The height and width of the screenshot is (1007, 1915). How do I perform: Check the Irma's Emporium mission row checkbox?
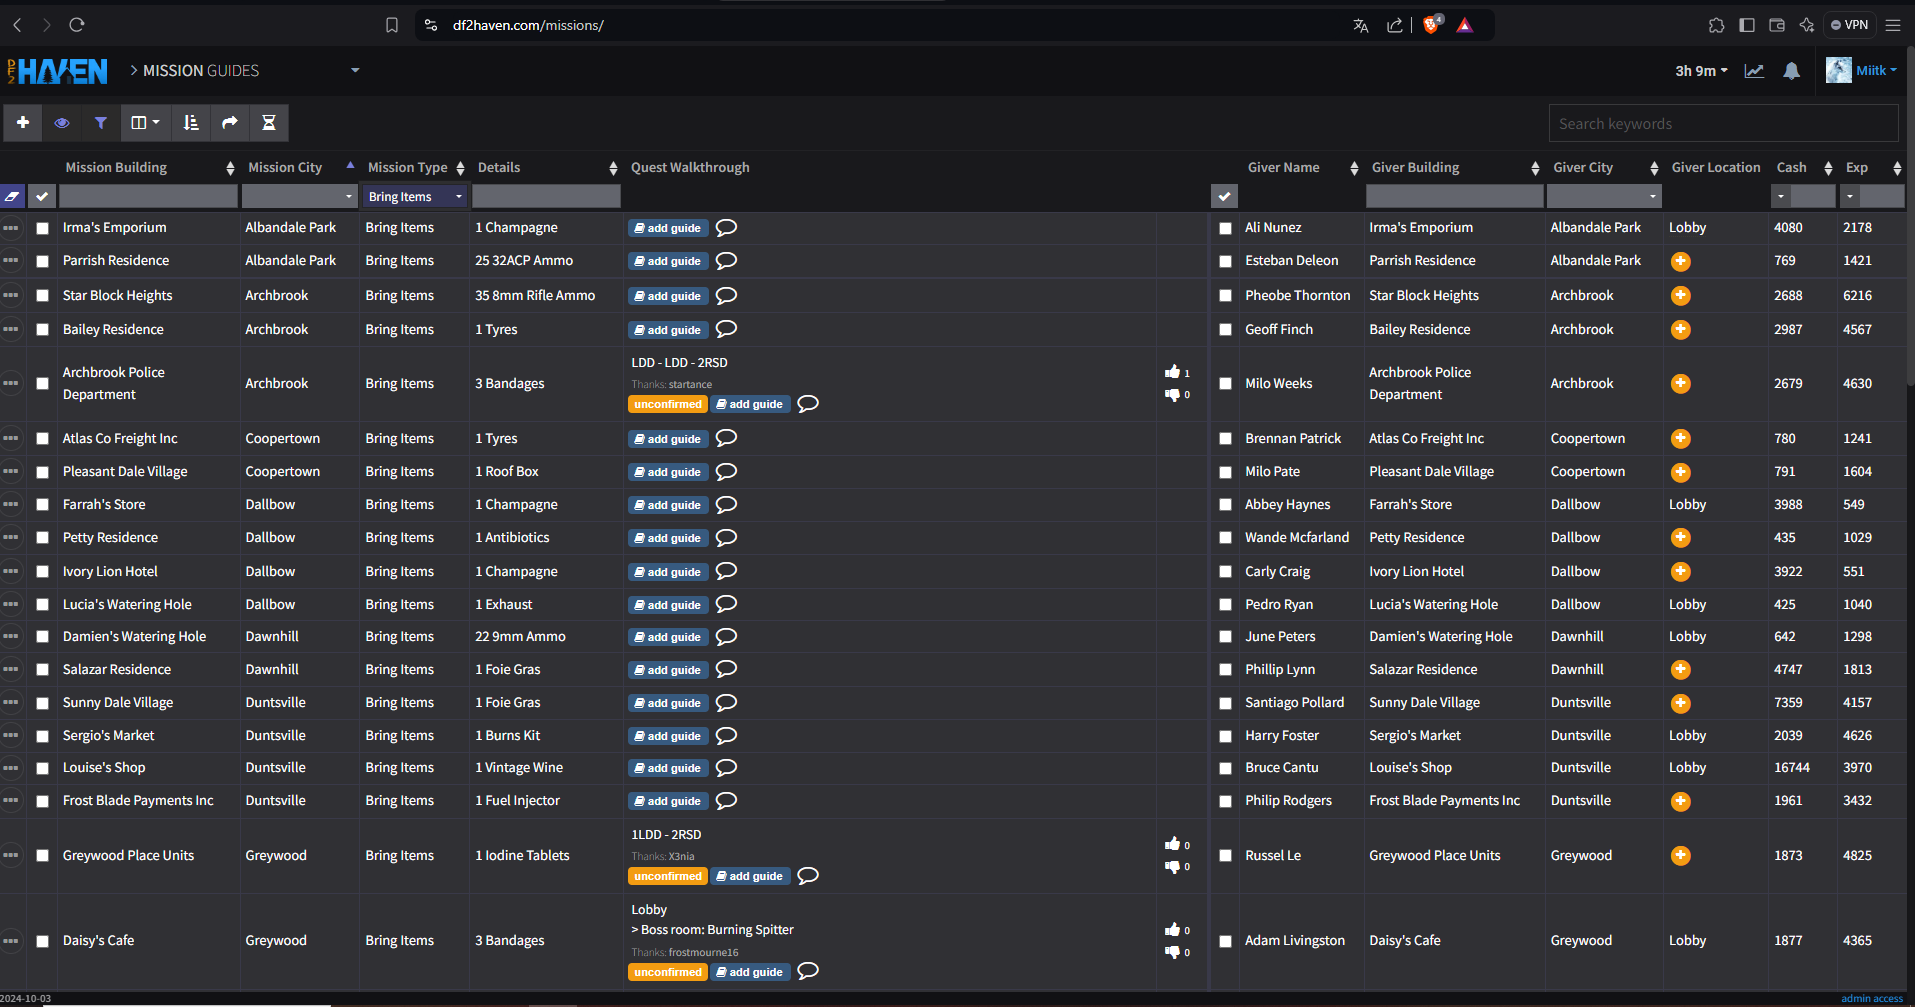[x=42, y=228]
